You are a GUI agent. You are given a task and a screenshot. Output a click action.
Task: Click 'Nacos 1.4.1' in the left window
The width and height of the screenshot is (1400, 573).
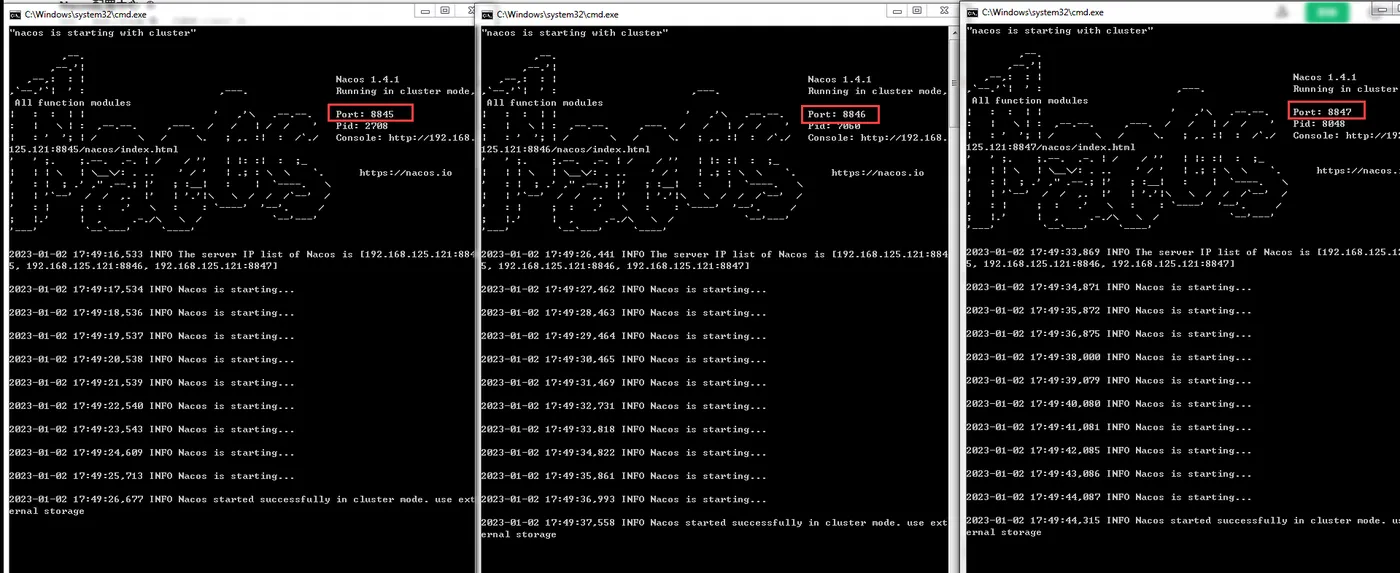pyautogui.click(x=367, y=79)
